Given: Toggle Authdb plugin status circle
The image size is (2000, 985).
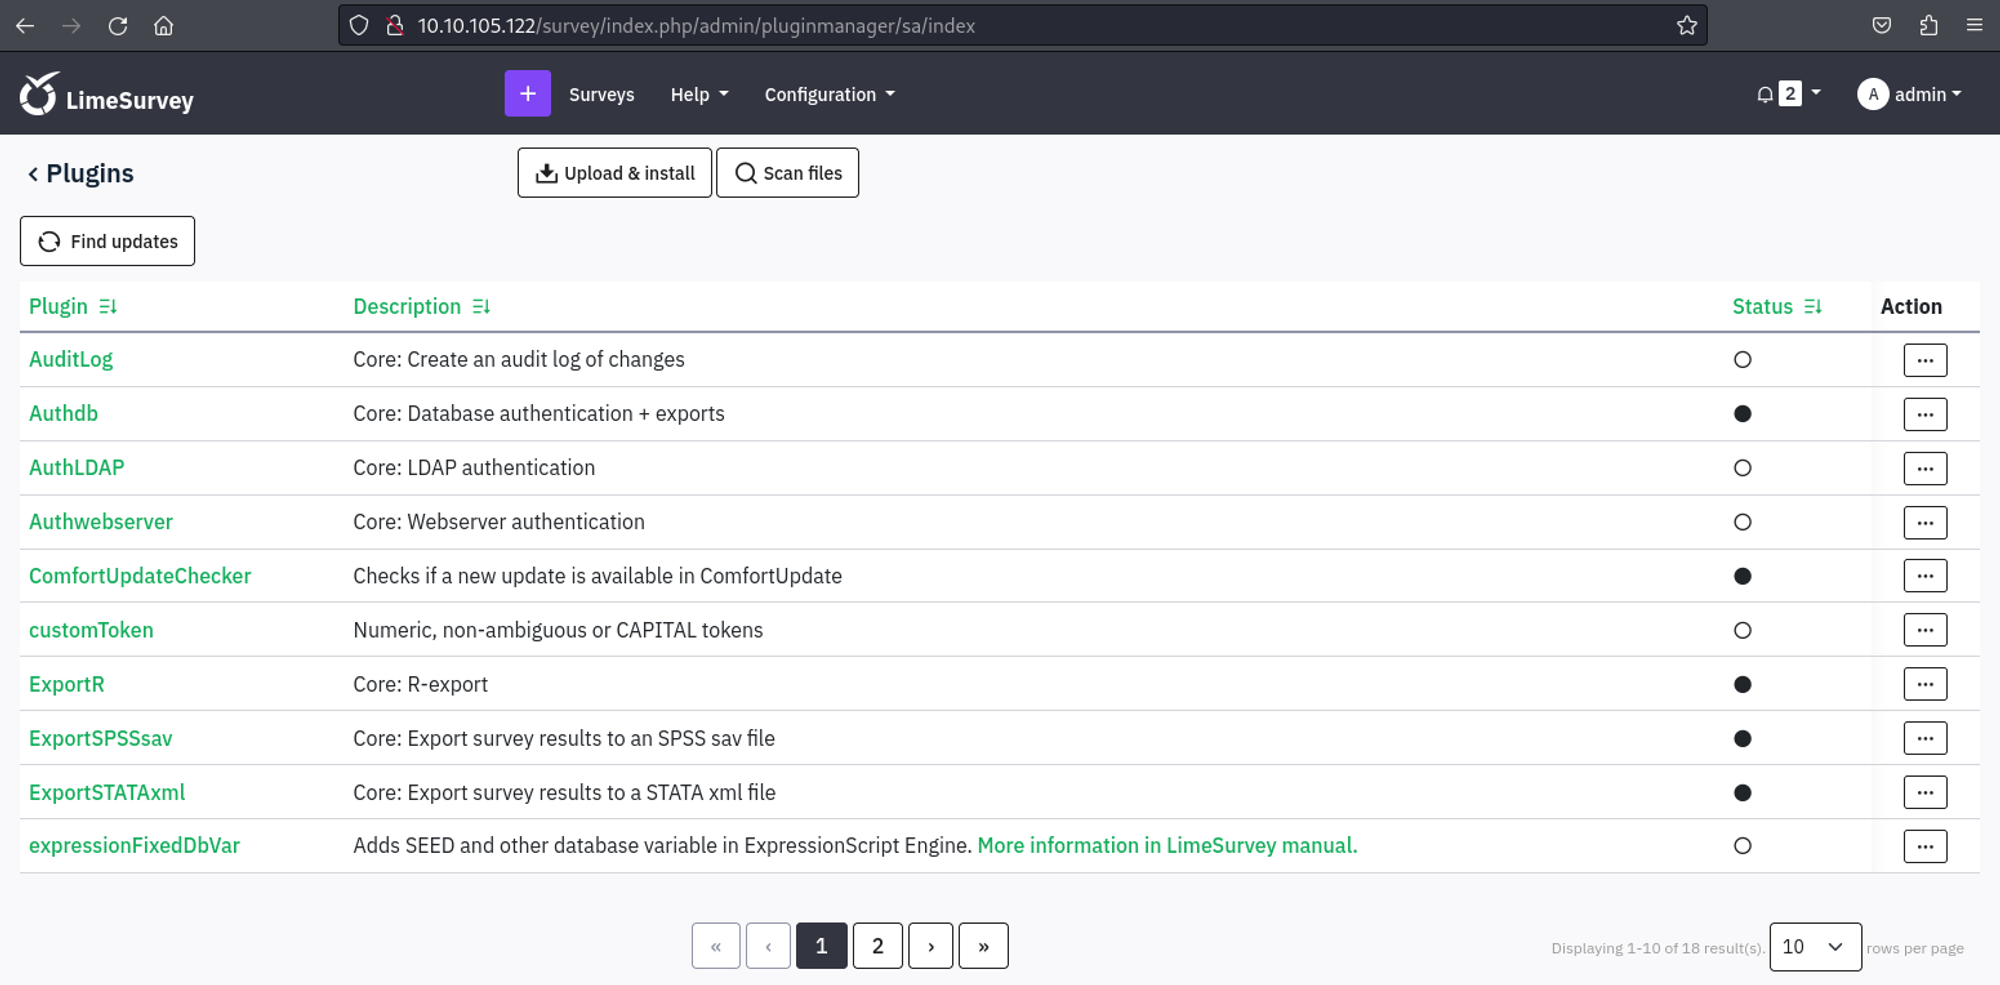Looking at the screenshot, I should (x=1742, y=414).
